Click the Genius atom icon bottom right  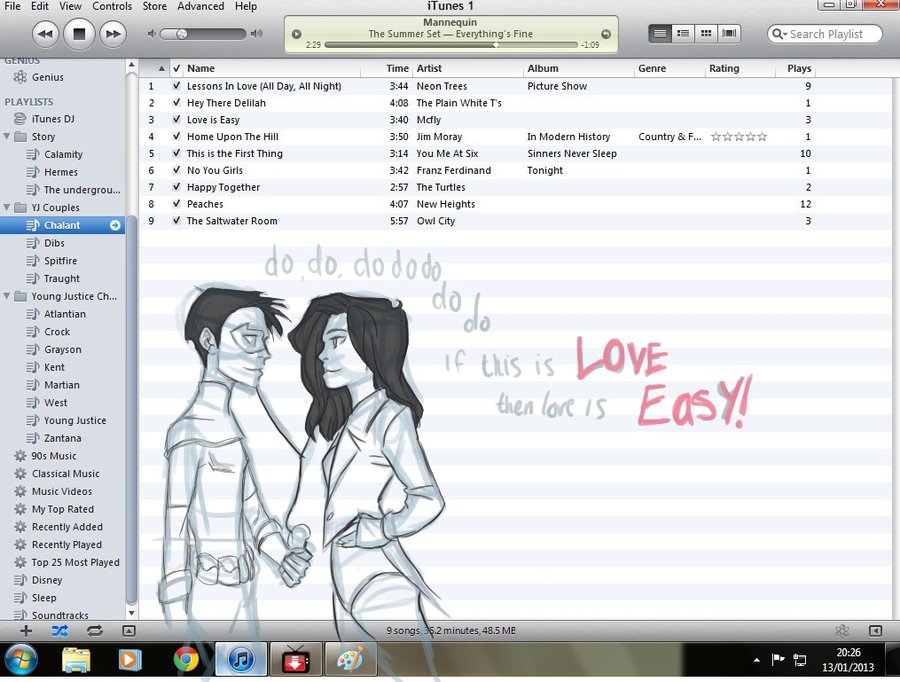coord(842,631)
